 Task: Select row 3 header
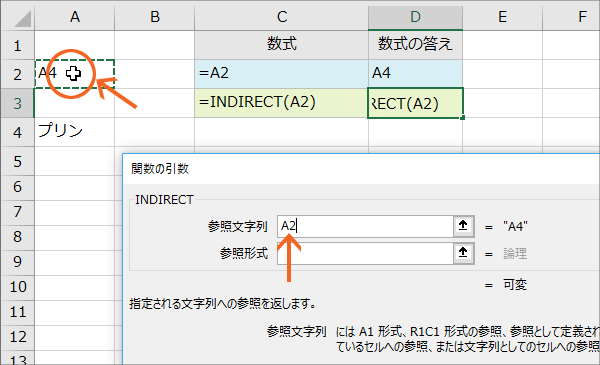coord(17,103)
